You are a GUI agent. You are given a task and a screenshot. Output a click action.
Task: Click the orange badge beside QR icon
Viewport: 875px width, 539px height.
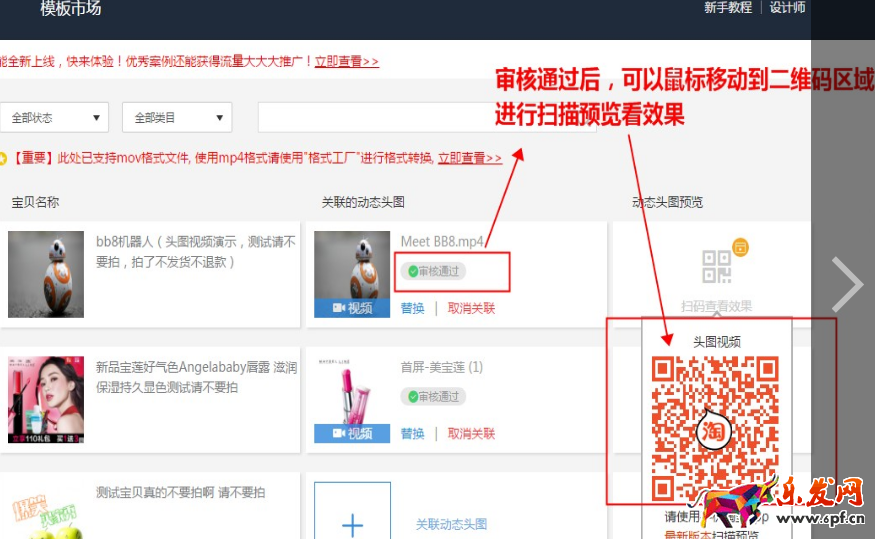[x=741, y=247]
